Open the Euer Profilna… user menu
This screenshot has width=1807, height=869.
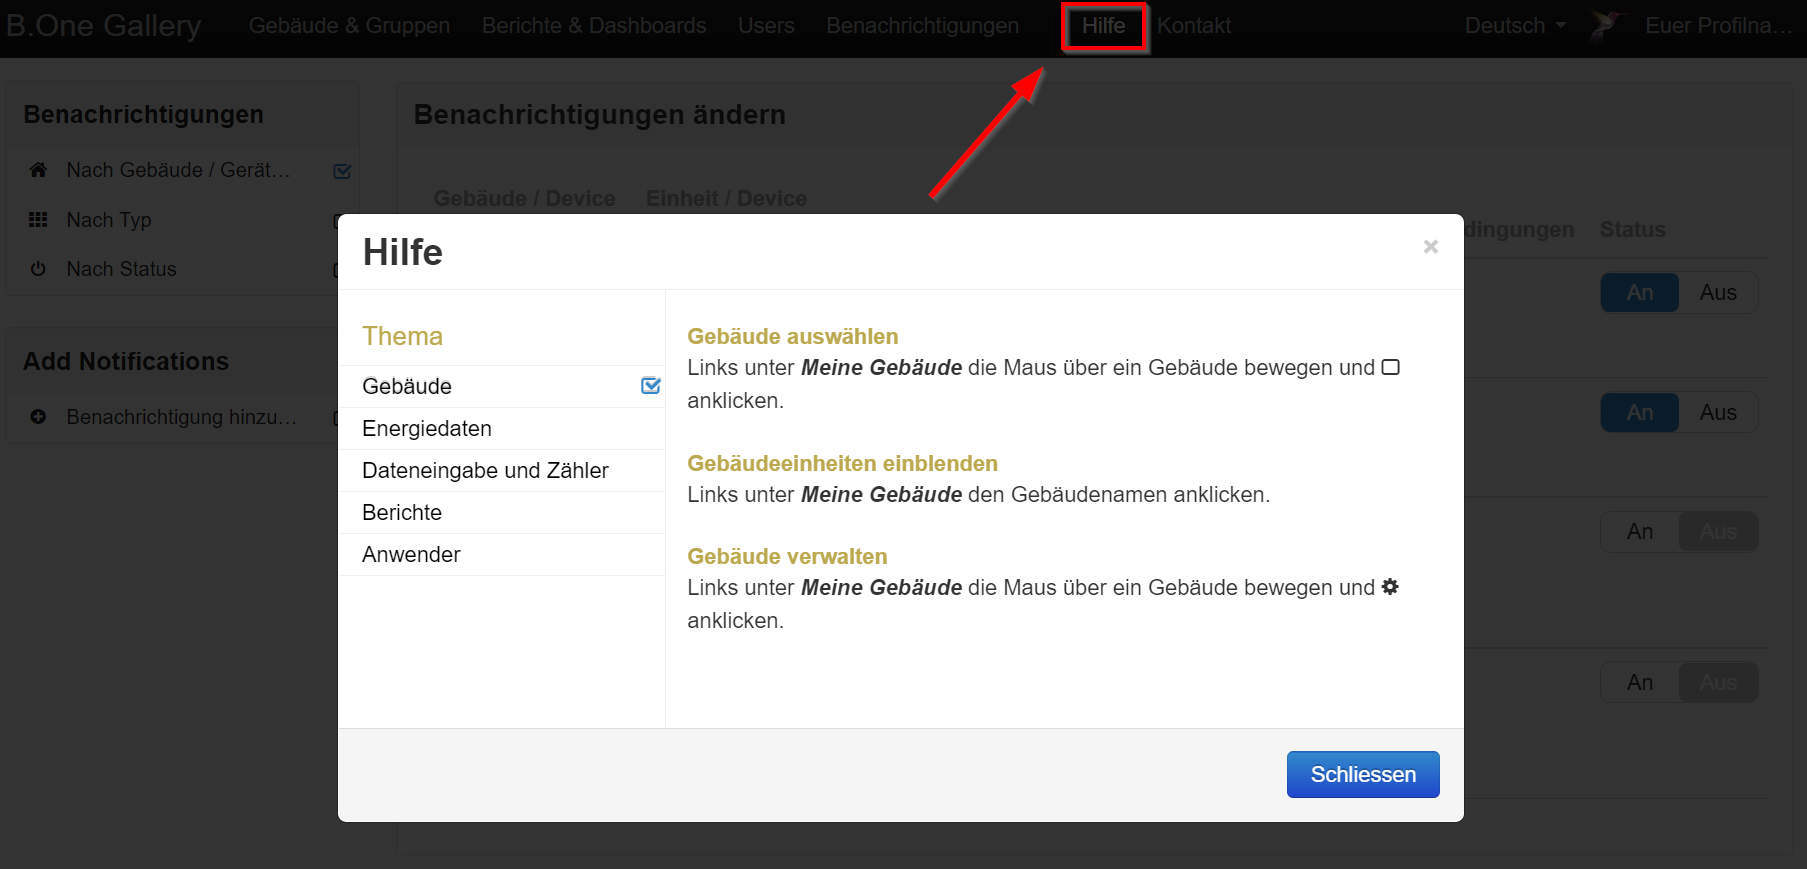point(1719,26)
